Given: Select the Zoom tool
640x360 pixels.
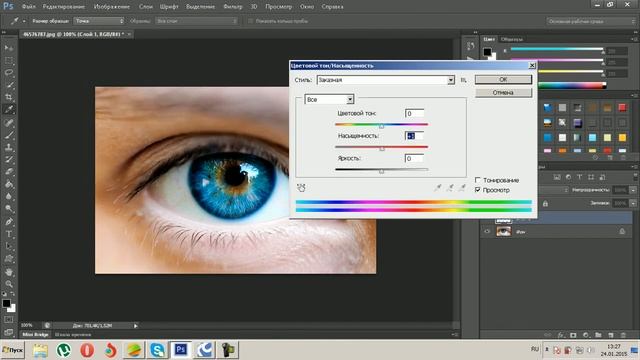Looking at the screenshot, I should pos(9,284).
